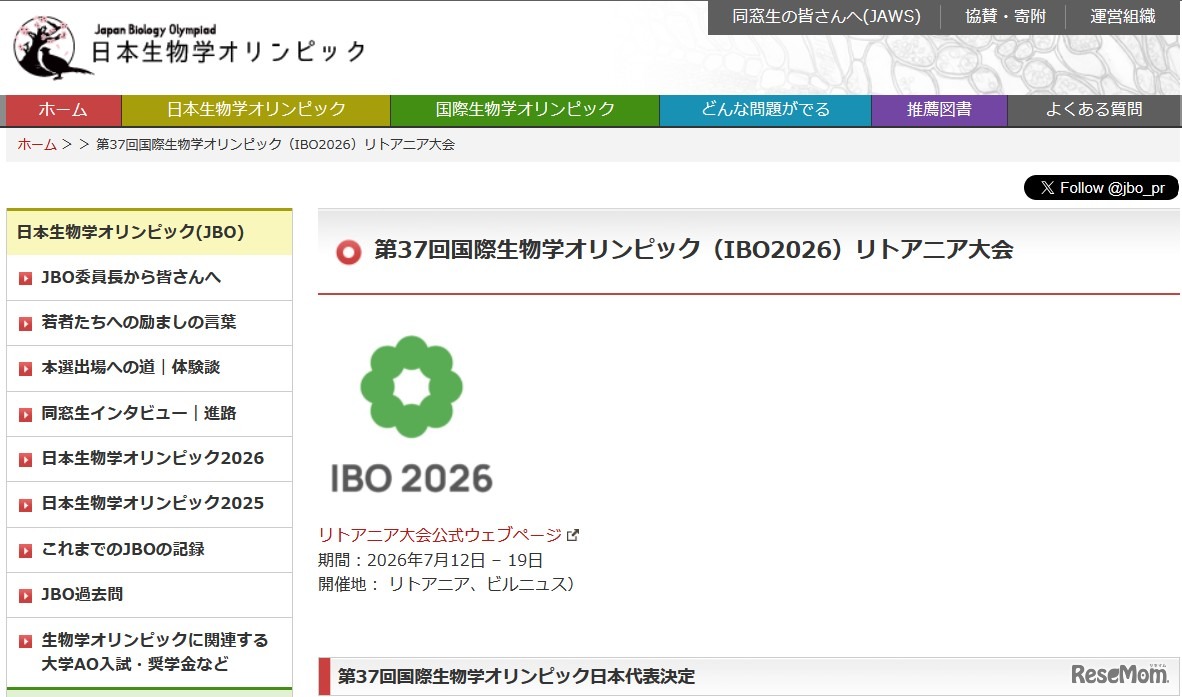Click the red arrow icon beside 日本生物学オリンピック2026
Screen dimensions: 1182x697
26,460
